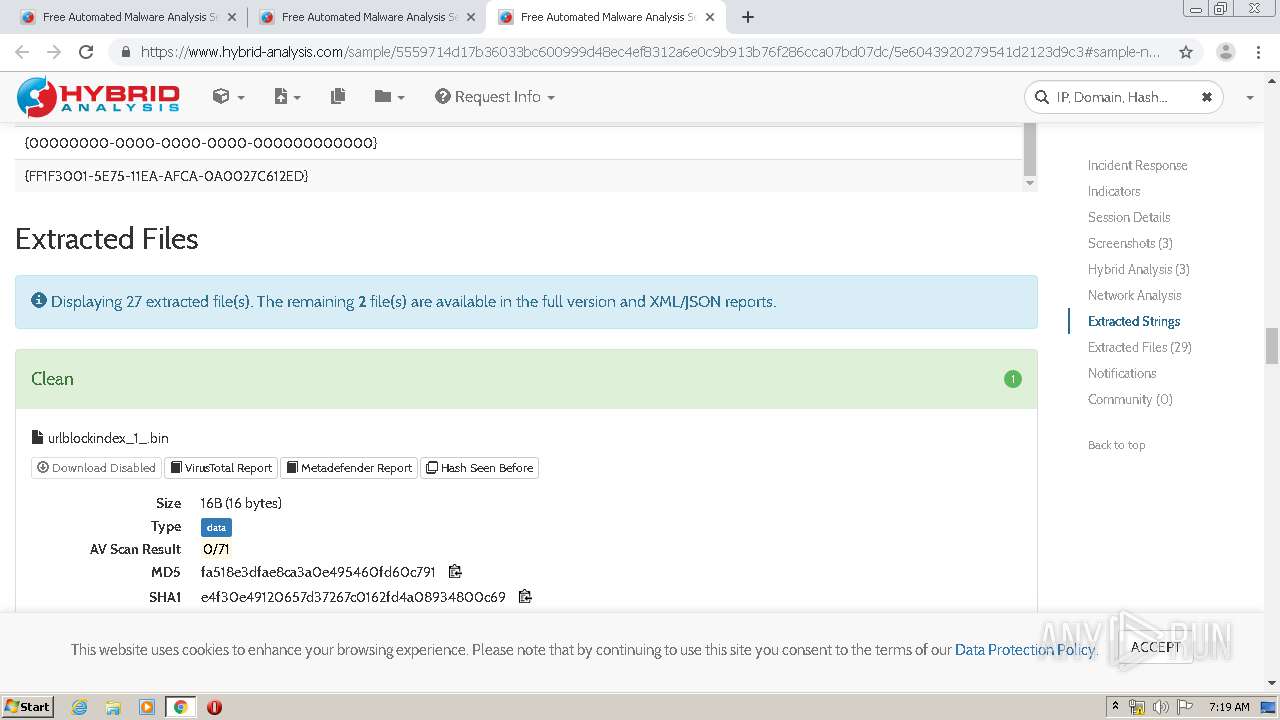1280x720 pixels.
Task: Jump to Screenshots (3) section
Action: 1130,243
